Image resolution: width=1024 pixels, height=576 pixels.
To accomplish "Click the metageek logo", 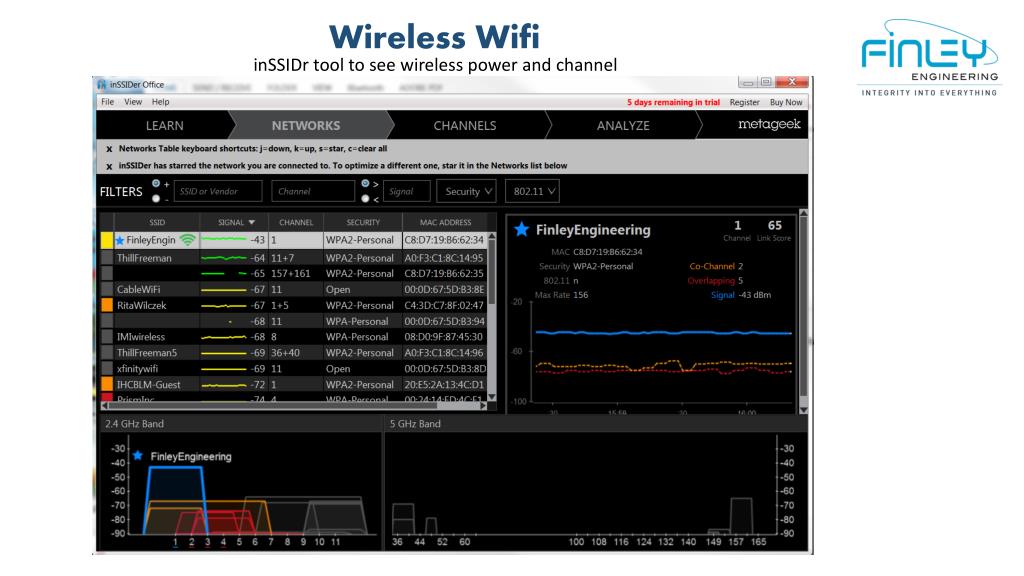I will click(769, 124).
